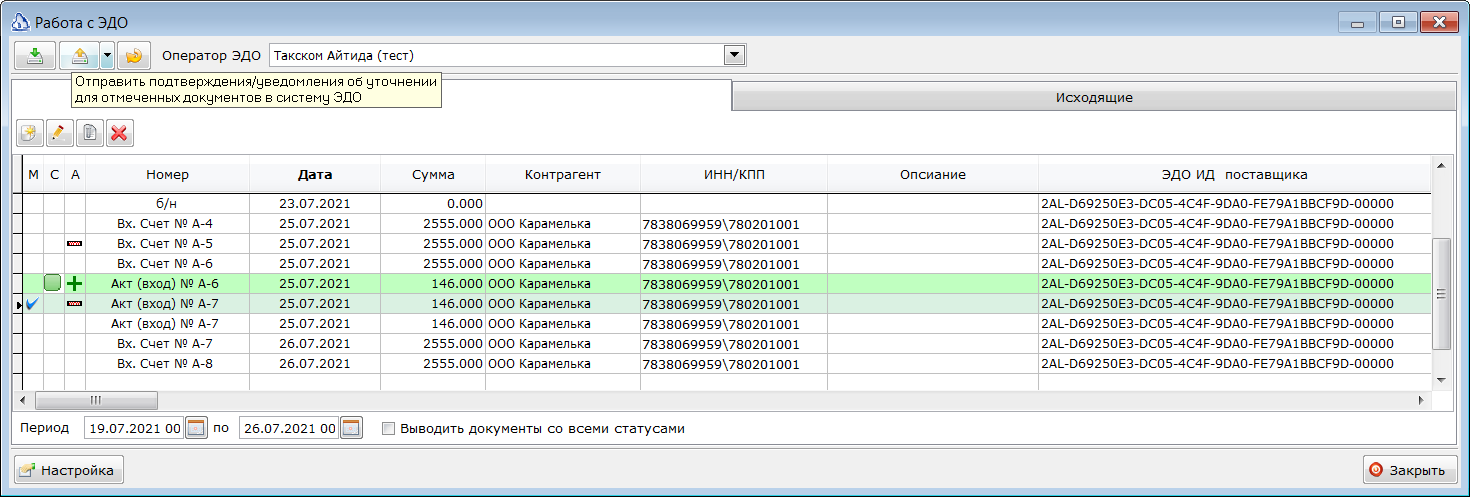The image size is (1470, 497).
Task: Click the 0.000 sum cell
Action: point(433,203)
